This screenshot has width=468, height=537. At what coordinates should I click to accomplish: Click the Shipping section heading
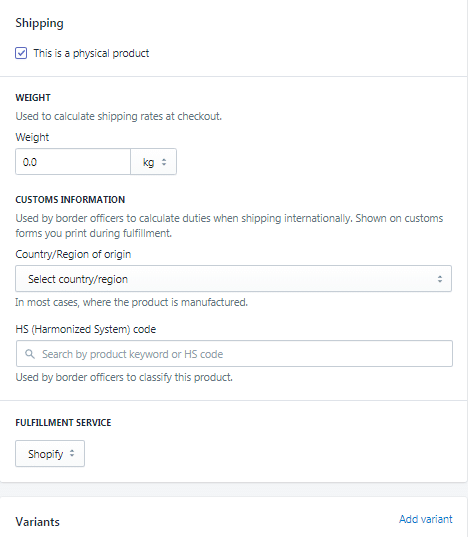pyautogui.click(x=39, y=23)
